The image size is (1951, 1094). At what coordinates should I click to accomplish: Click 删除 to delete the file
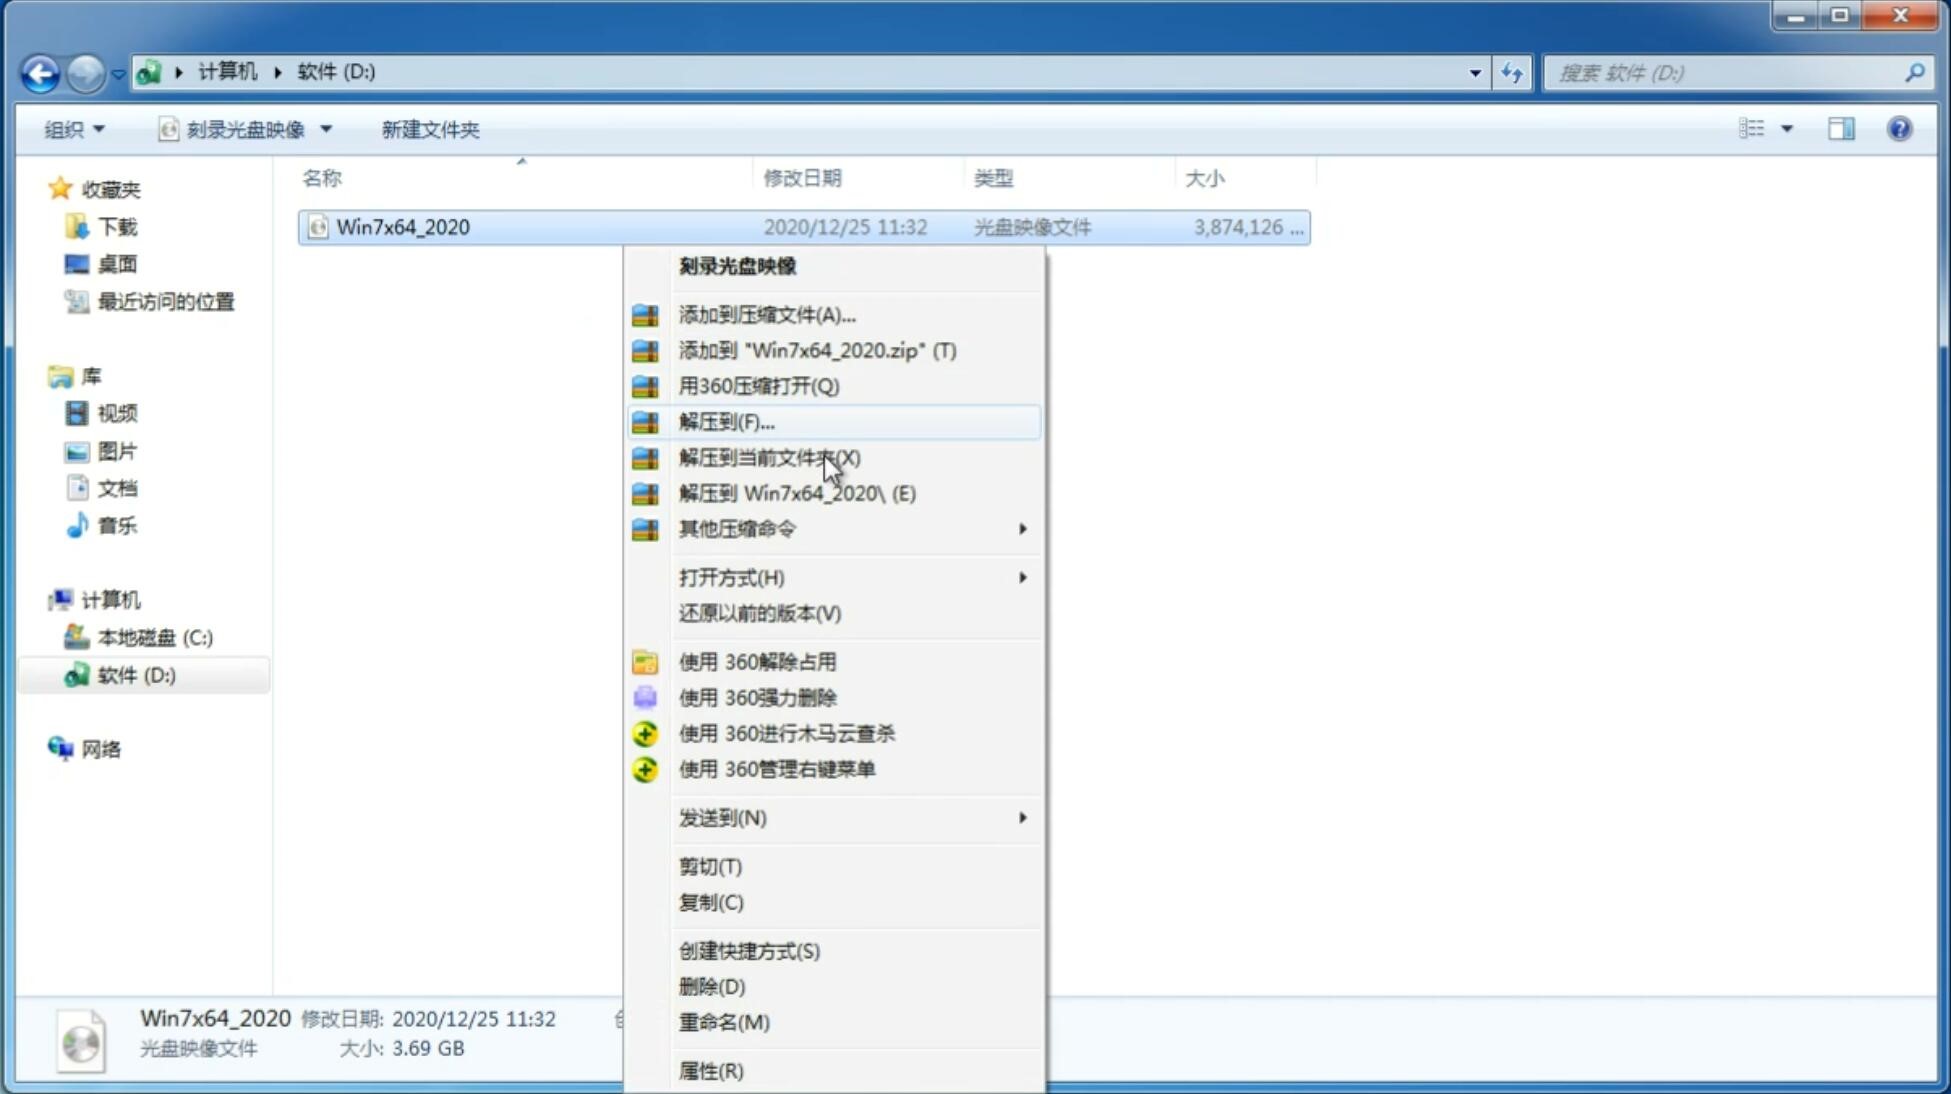712,985
